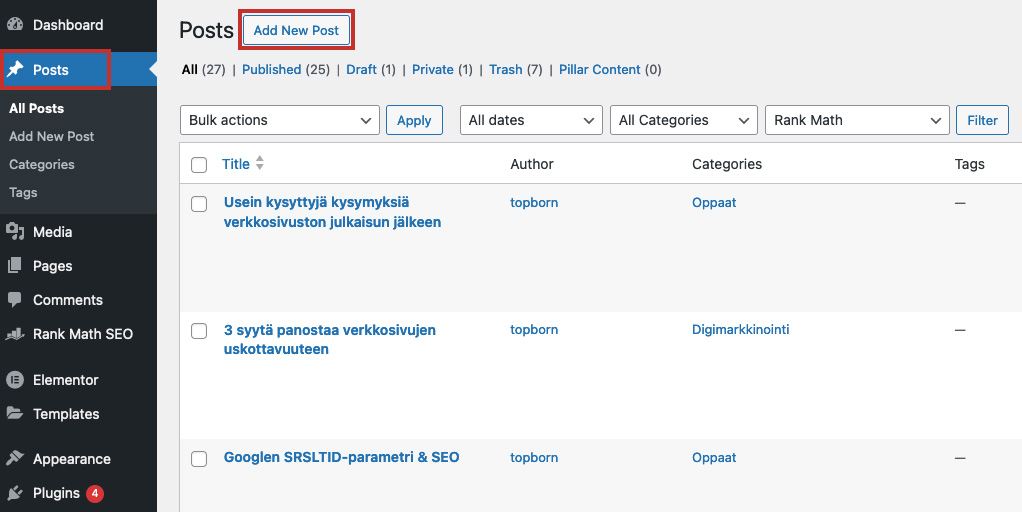The height and width of the screenshot is (512, 1022).
Task: Click the Comments speech bubble icon
Action: tap(15, 300)
